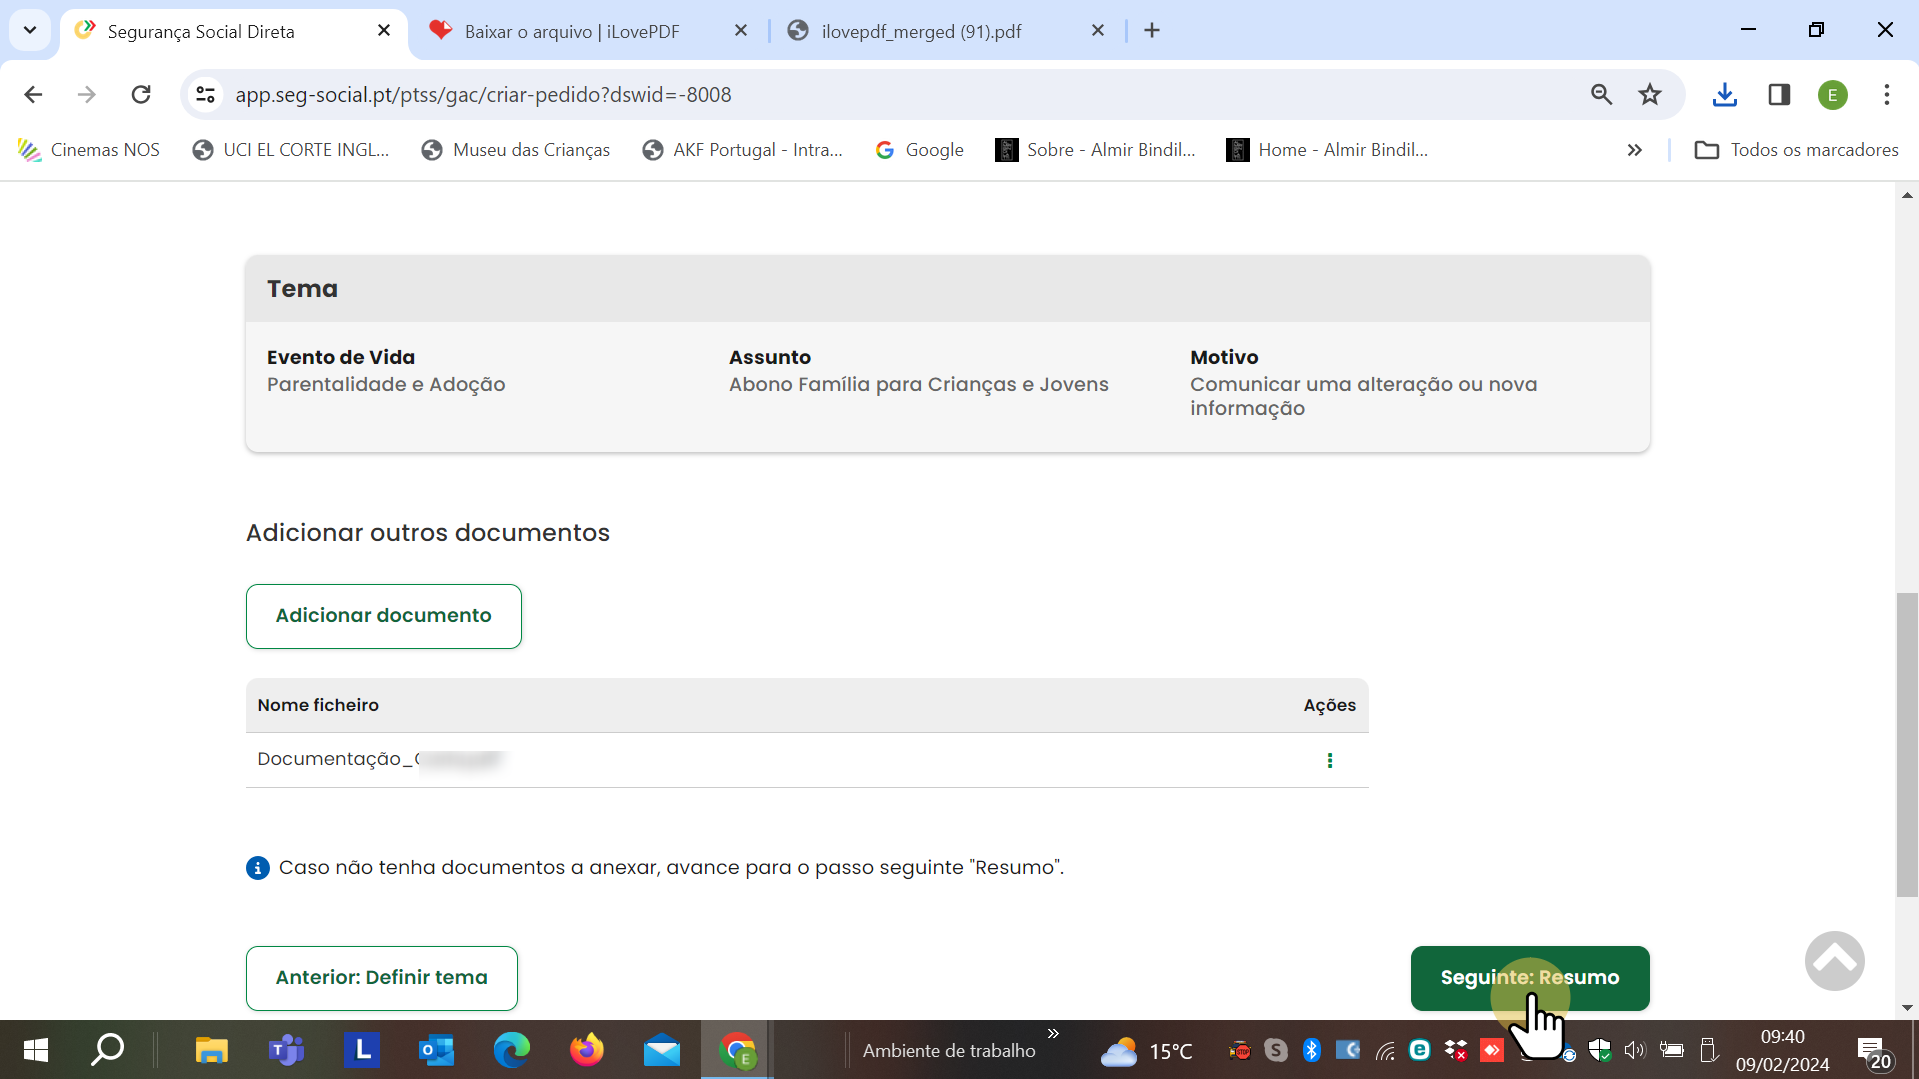1919x1079 pixels.
Task: View site information icon beside the URL
Action: (206, 95)
